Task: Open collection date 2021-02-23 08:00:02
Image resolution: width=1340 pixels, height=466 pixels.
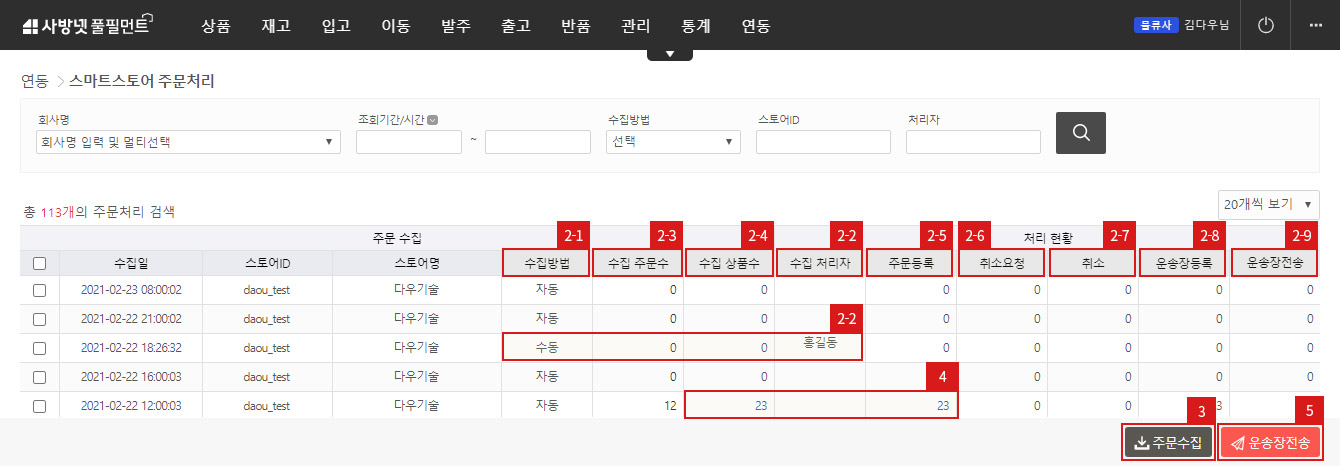Action: click(x=131, y=290)
